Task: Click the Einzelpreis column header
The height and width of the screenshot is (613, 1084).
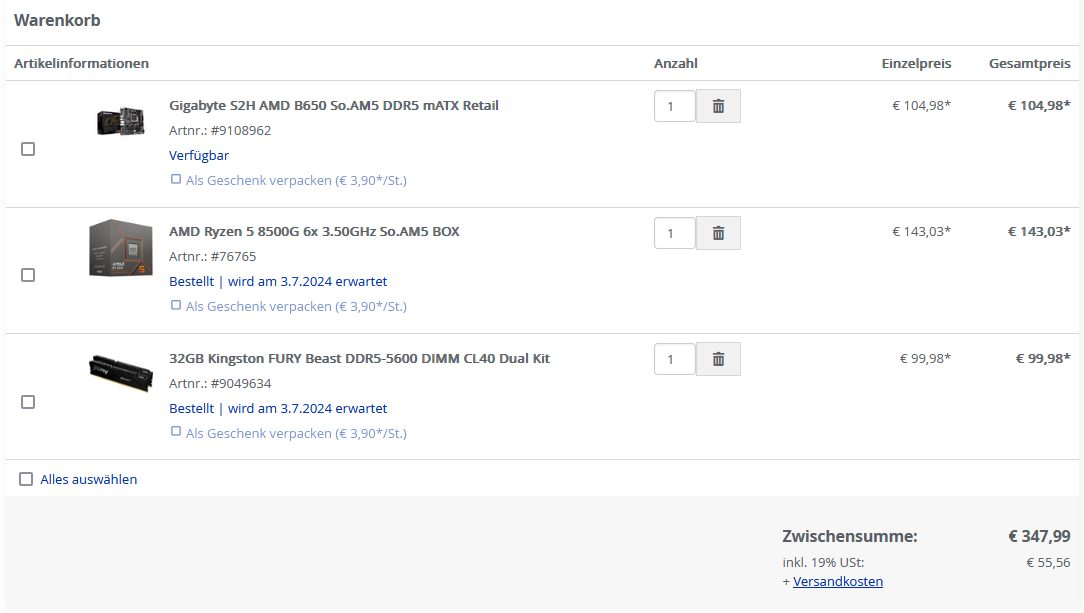Action: coord(916,64)
